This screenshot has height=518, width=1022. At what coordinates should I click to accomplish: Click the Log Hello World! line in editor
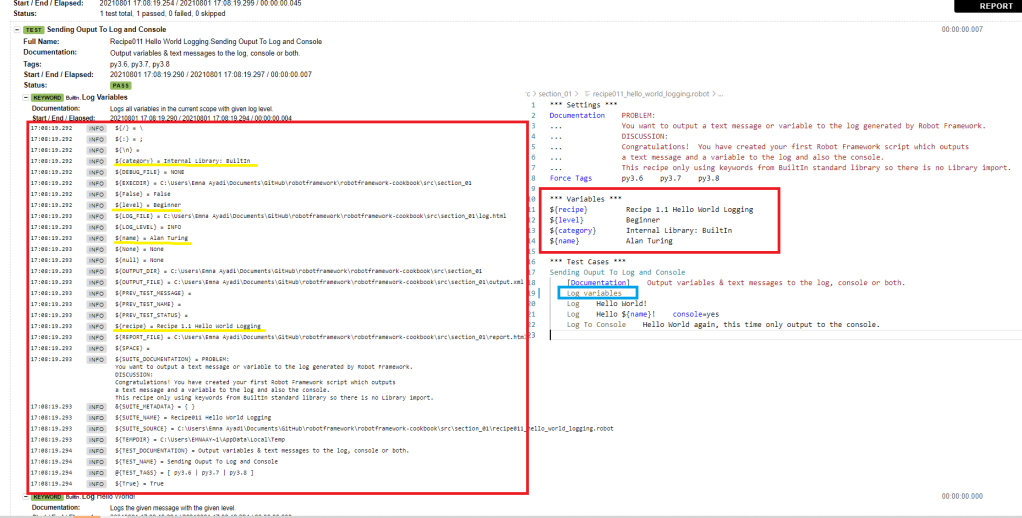click(x=607, y=304)
